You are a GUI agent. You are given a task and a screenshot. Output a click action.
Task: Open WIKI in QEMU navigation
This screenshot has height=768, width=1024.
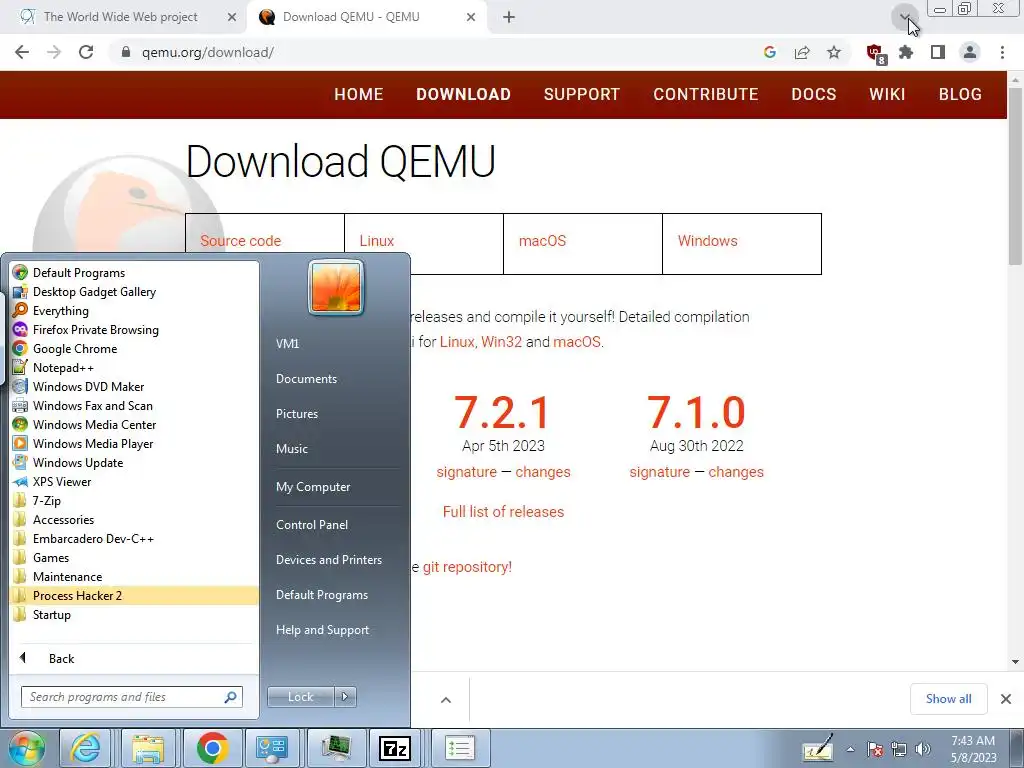887,94
